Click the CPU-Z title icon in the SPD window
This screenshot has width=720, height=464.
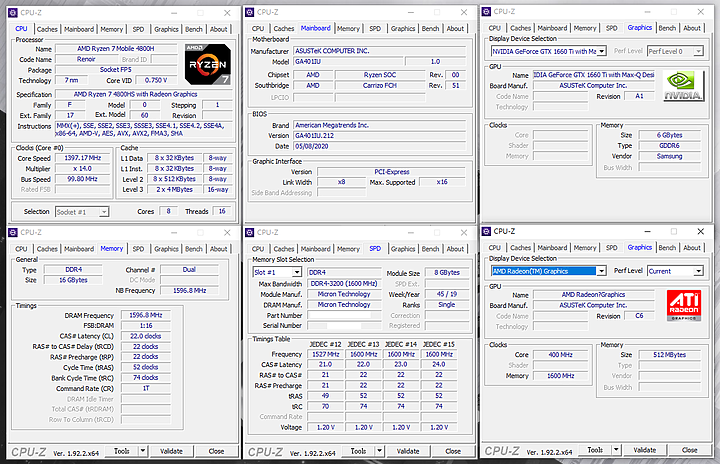[x=250, y=232]
